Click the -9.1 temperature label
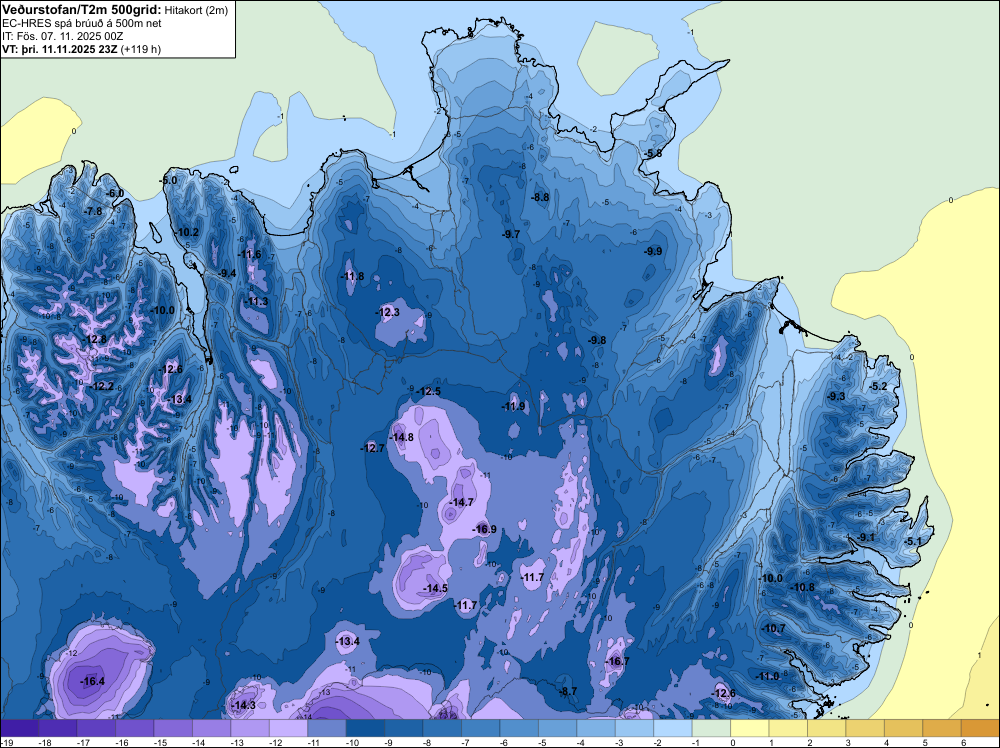Screen dimensions: 1000x748 pyautogui.click(x=867, y=538)
